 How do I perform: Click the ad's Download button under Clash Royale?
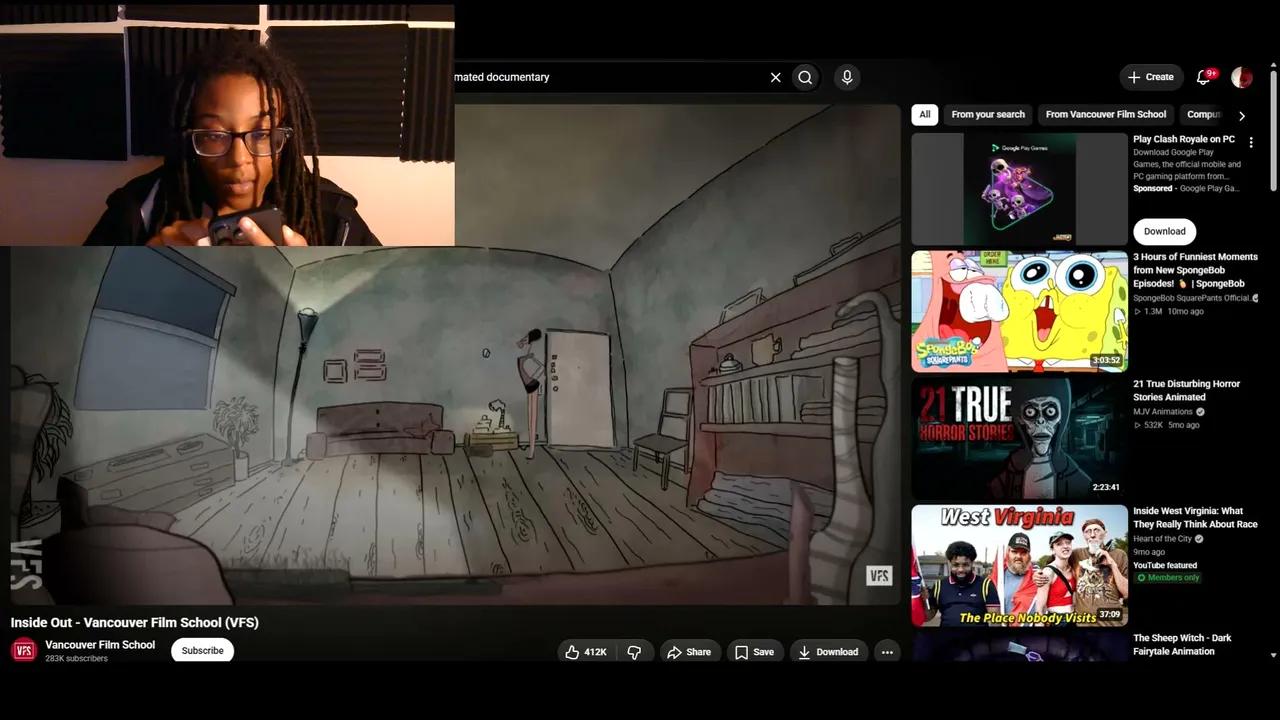[1165, 231]
